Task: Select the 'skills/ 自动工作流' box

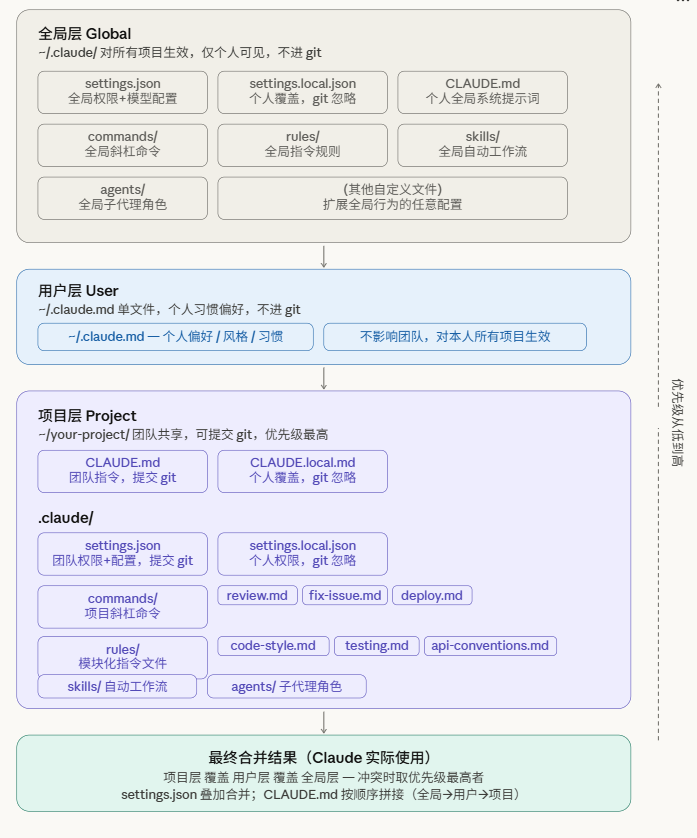Action: 117,686
